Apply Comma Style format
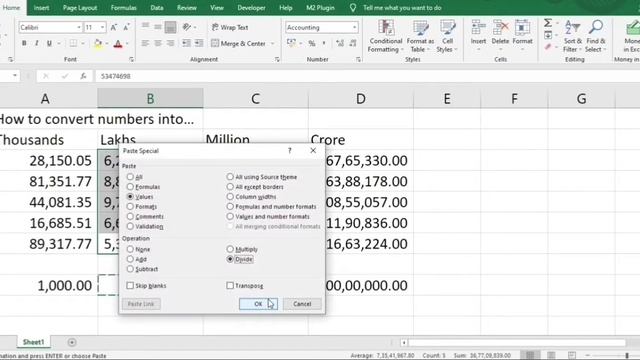 point(324,43)
